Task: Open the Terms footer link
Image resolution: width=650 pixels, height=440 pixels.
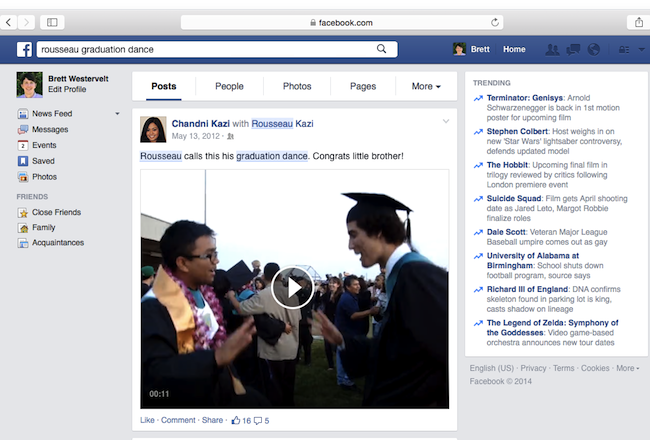Action: point(563,368)
